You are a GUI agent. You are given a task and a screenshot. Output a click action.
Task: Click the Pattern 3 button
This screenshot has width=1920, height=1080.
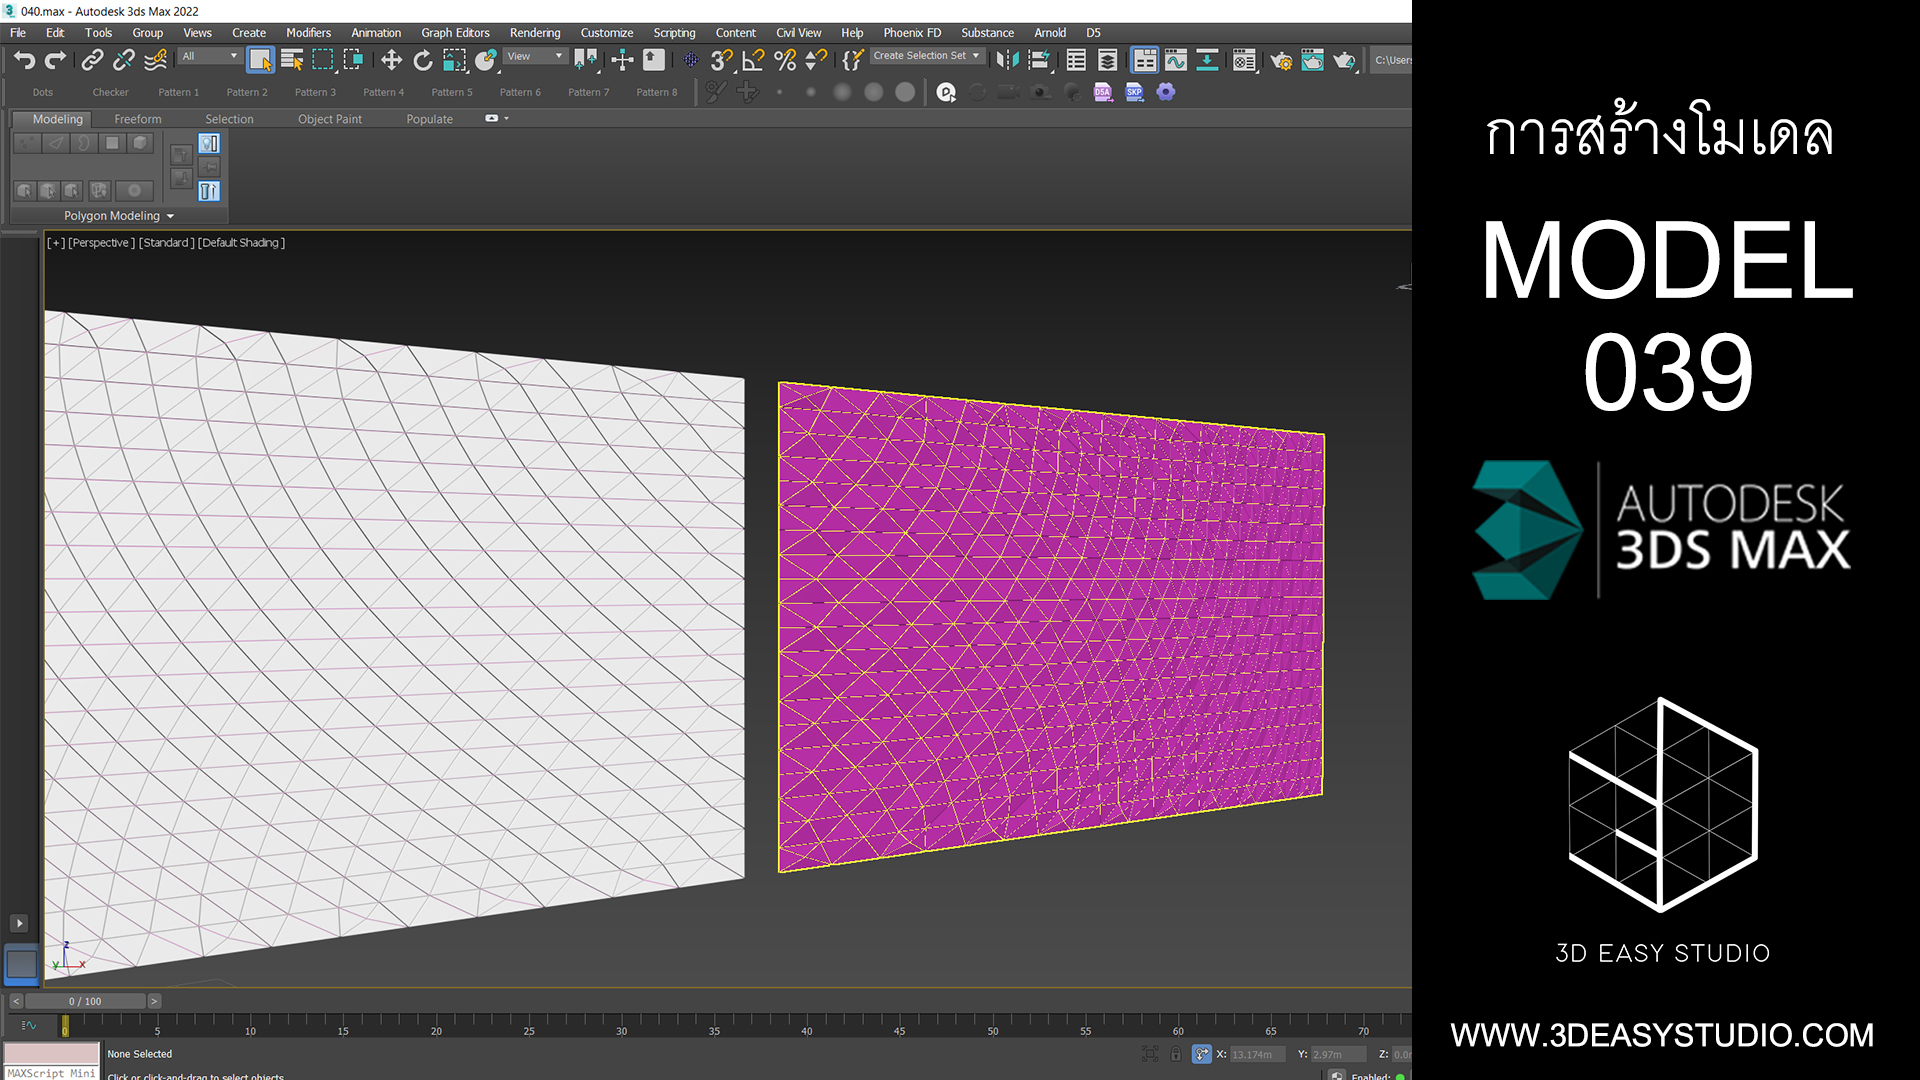tap(315, 92)
